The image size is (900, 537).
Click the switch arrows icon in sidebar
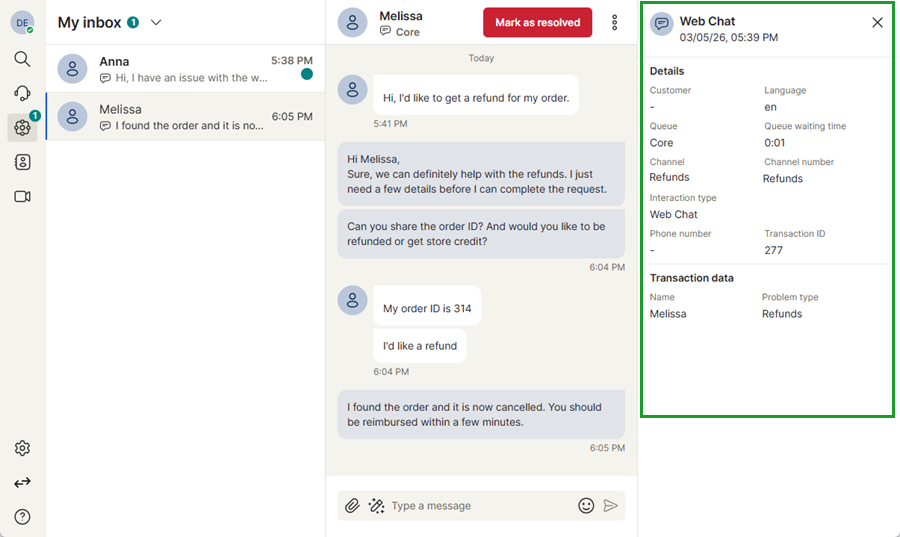pos(22,483)
